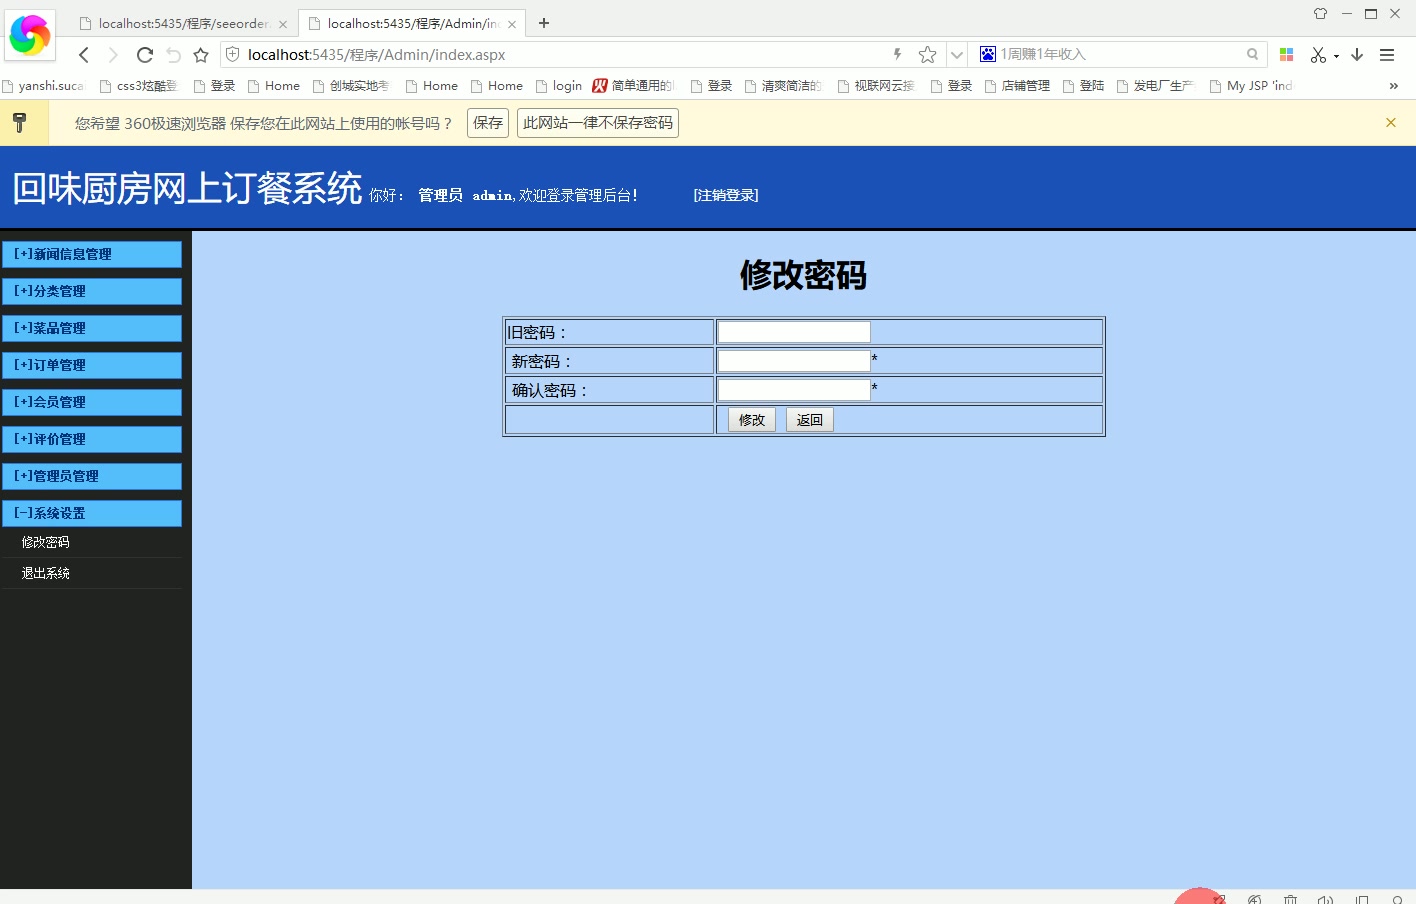Open the 视联网云接 bookmark
This screenshot has height=904, width=1416.
(x=876, y=86)
